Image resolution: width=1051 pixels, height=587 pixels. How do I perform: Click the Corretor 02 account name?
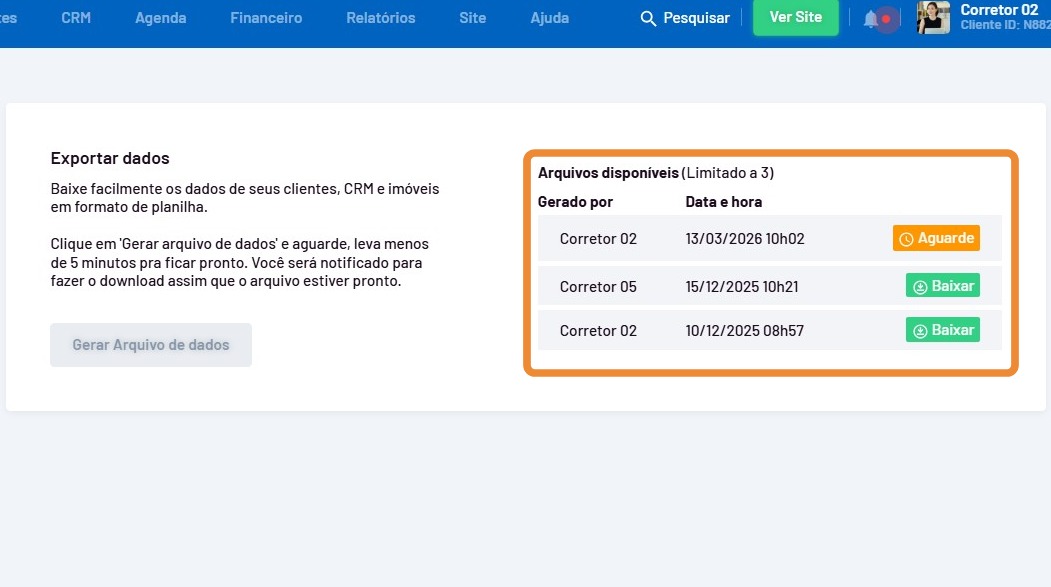coord(999,10)
